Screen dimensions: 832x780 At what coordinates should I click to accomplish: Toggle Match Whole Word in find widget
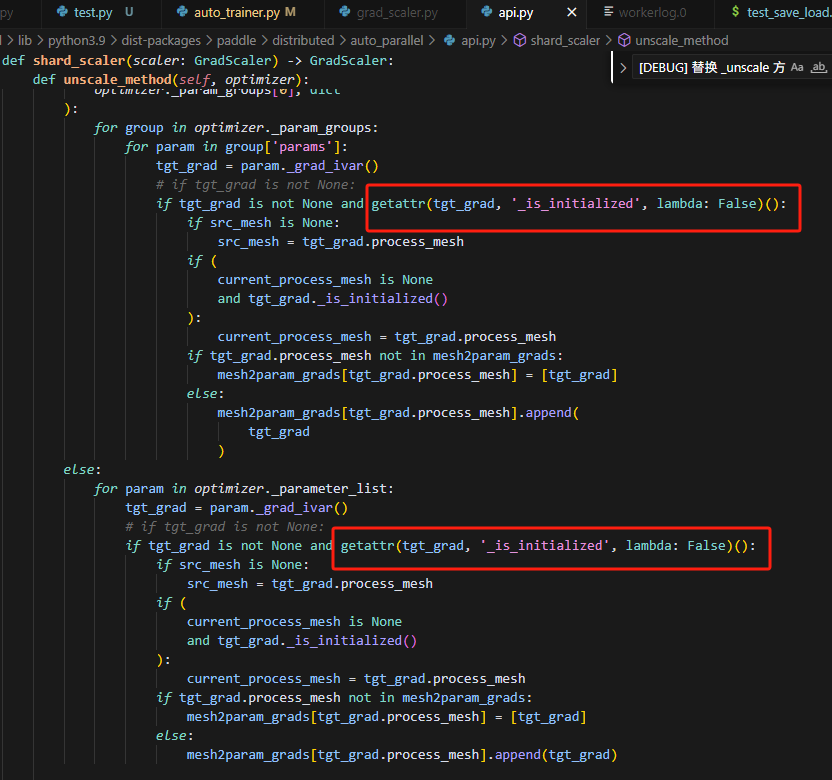819,68
